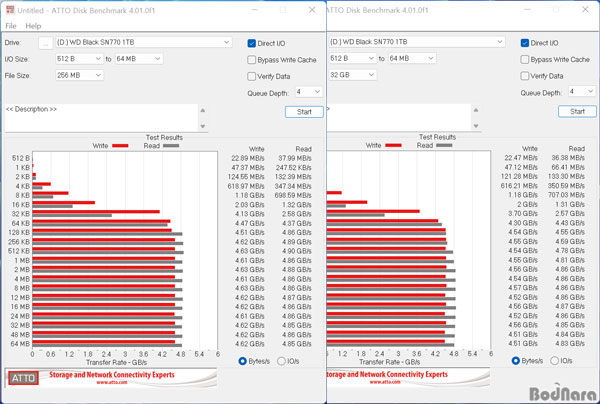Click description scroll up arrow in left window

point(203,111)
